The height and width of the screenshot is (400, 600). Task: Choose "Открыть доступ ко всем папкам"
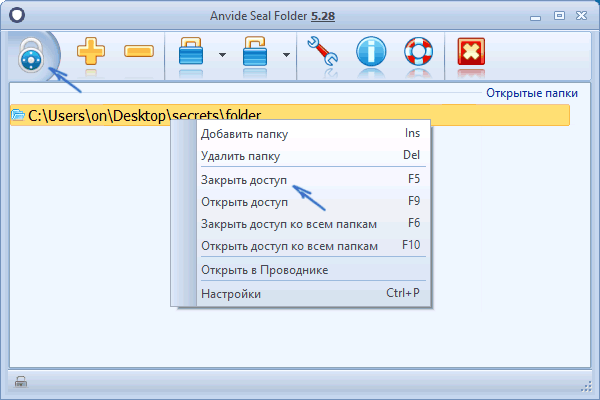(313, 245)
